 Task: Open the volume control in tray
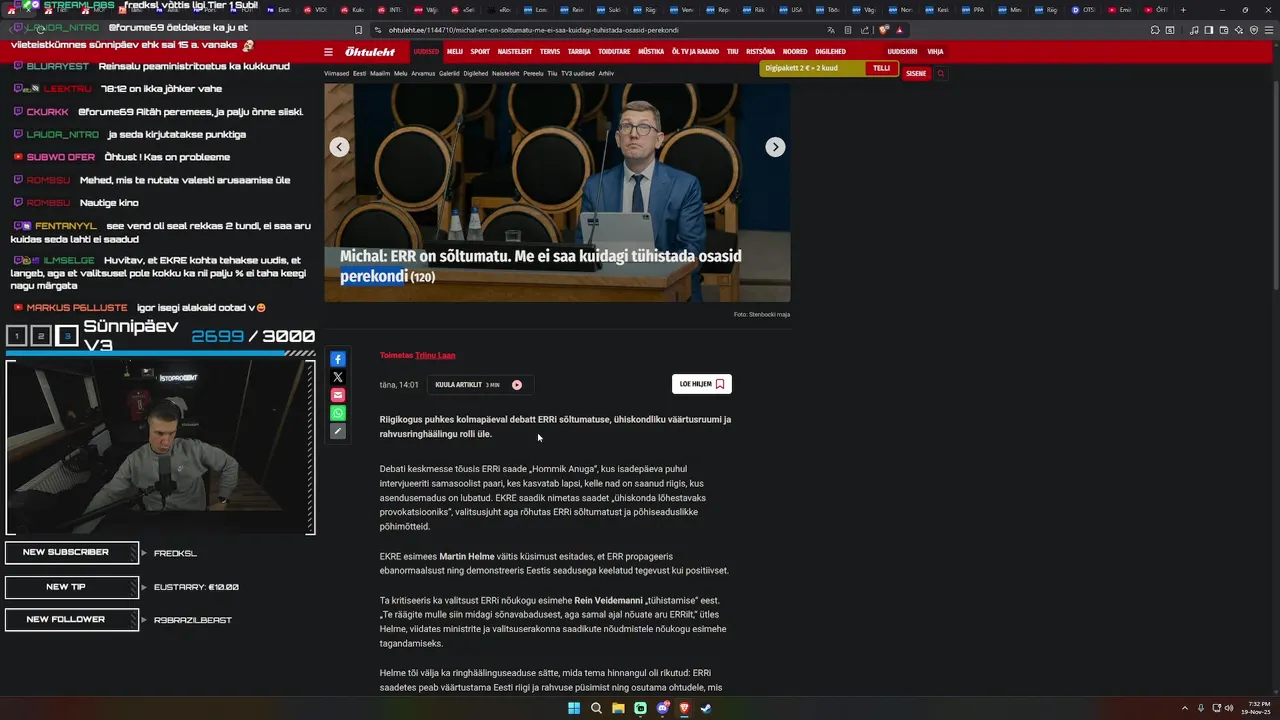(x=1229, y=708)
